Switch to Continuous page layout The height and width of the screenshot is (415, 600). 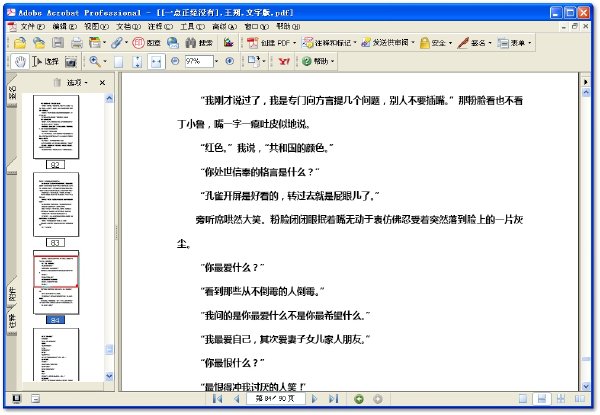pos(542,399)
